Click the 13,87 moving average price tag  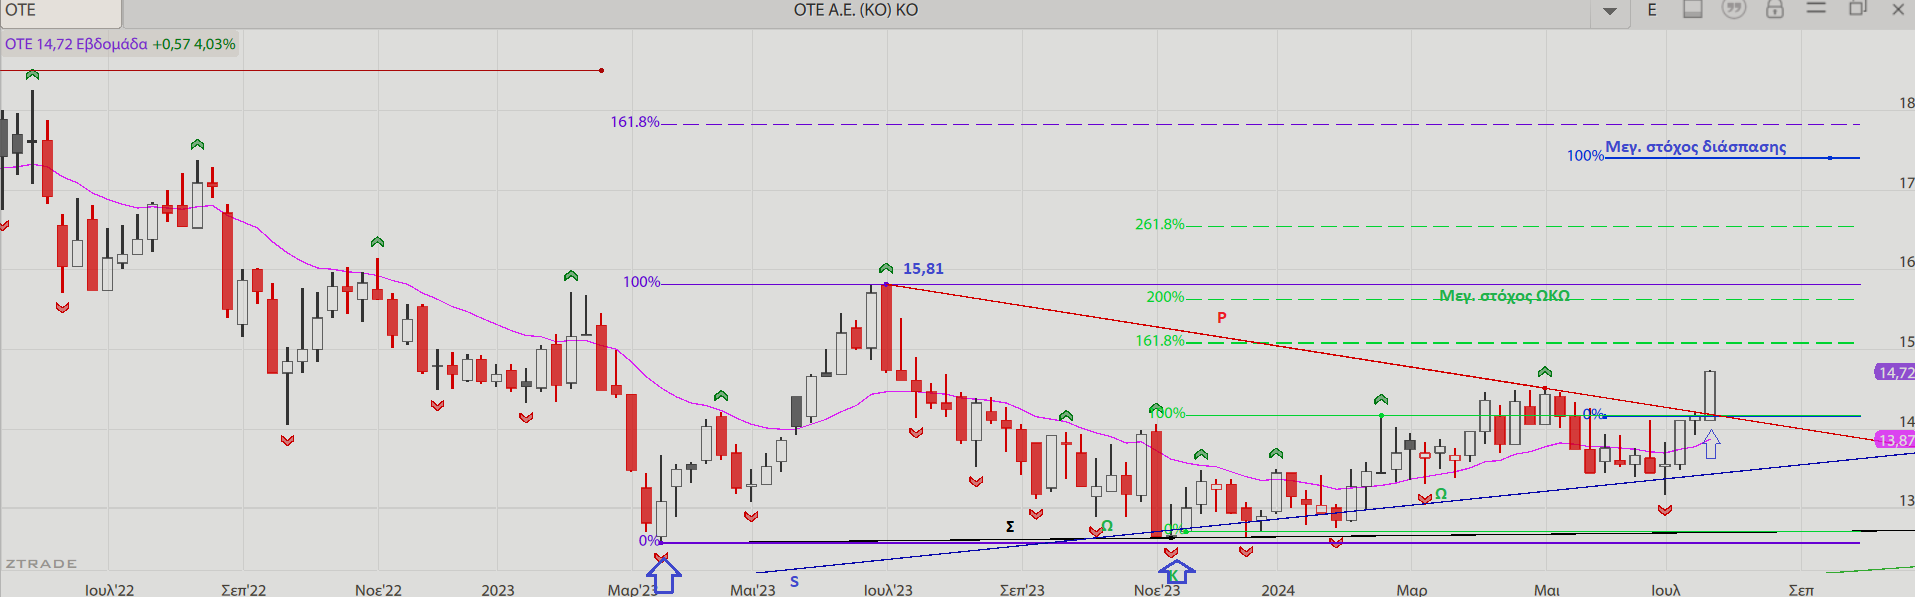tap(1895, 441)
